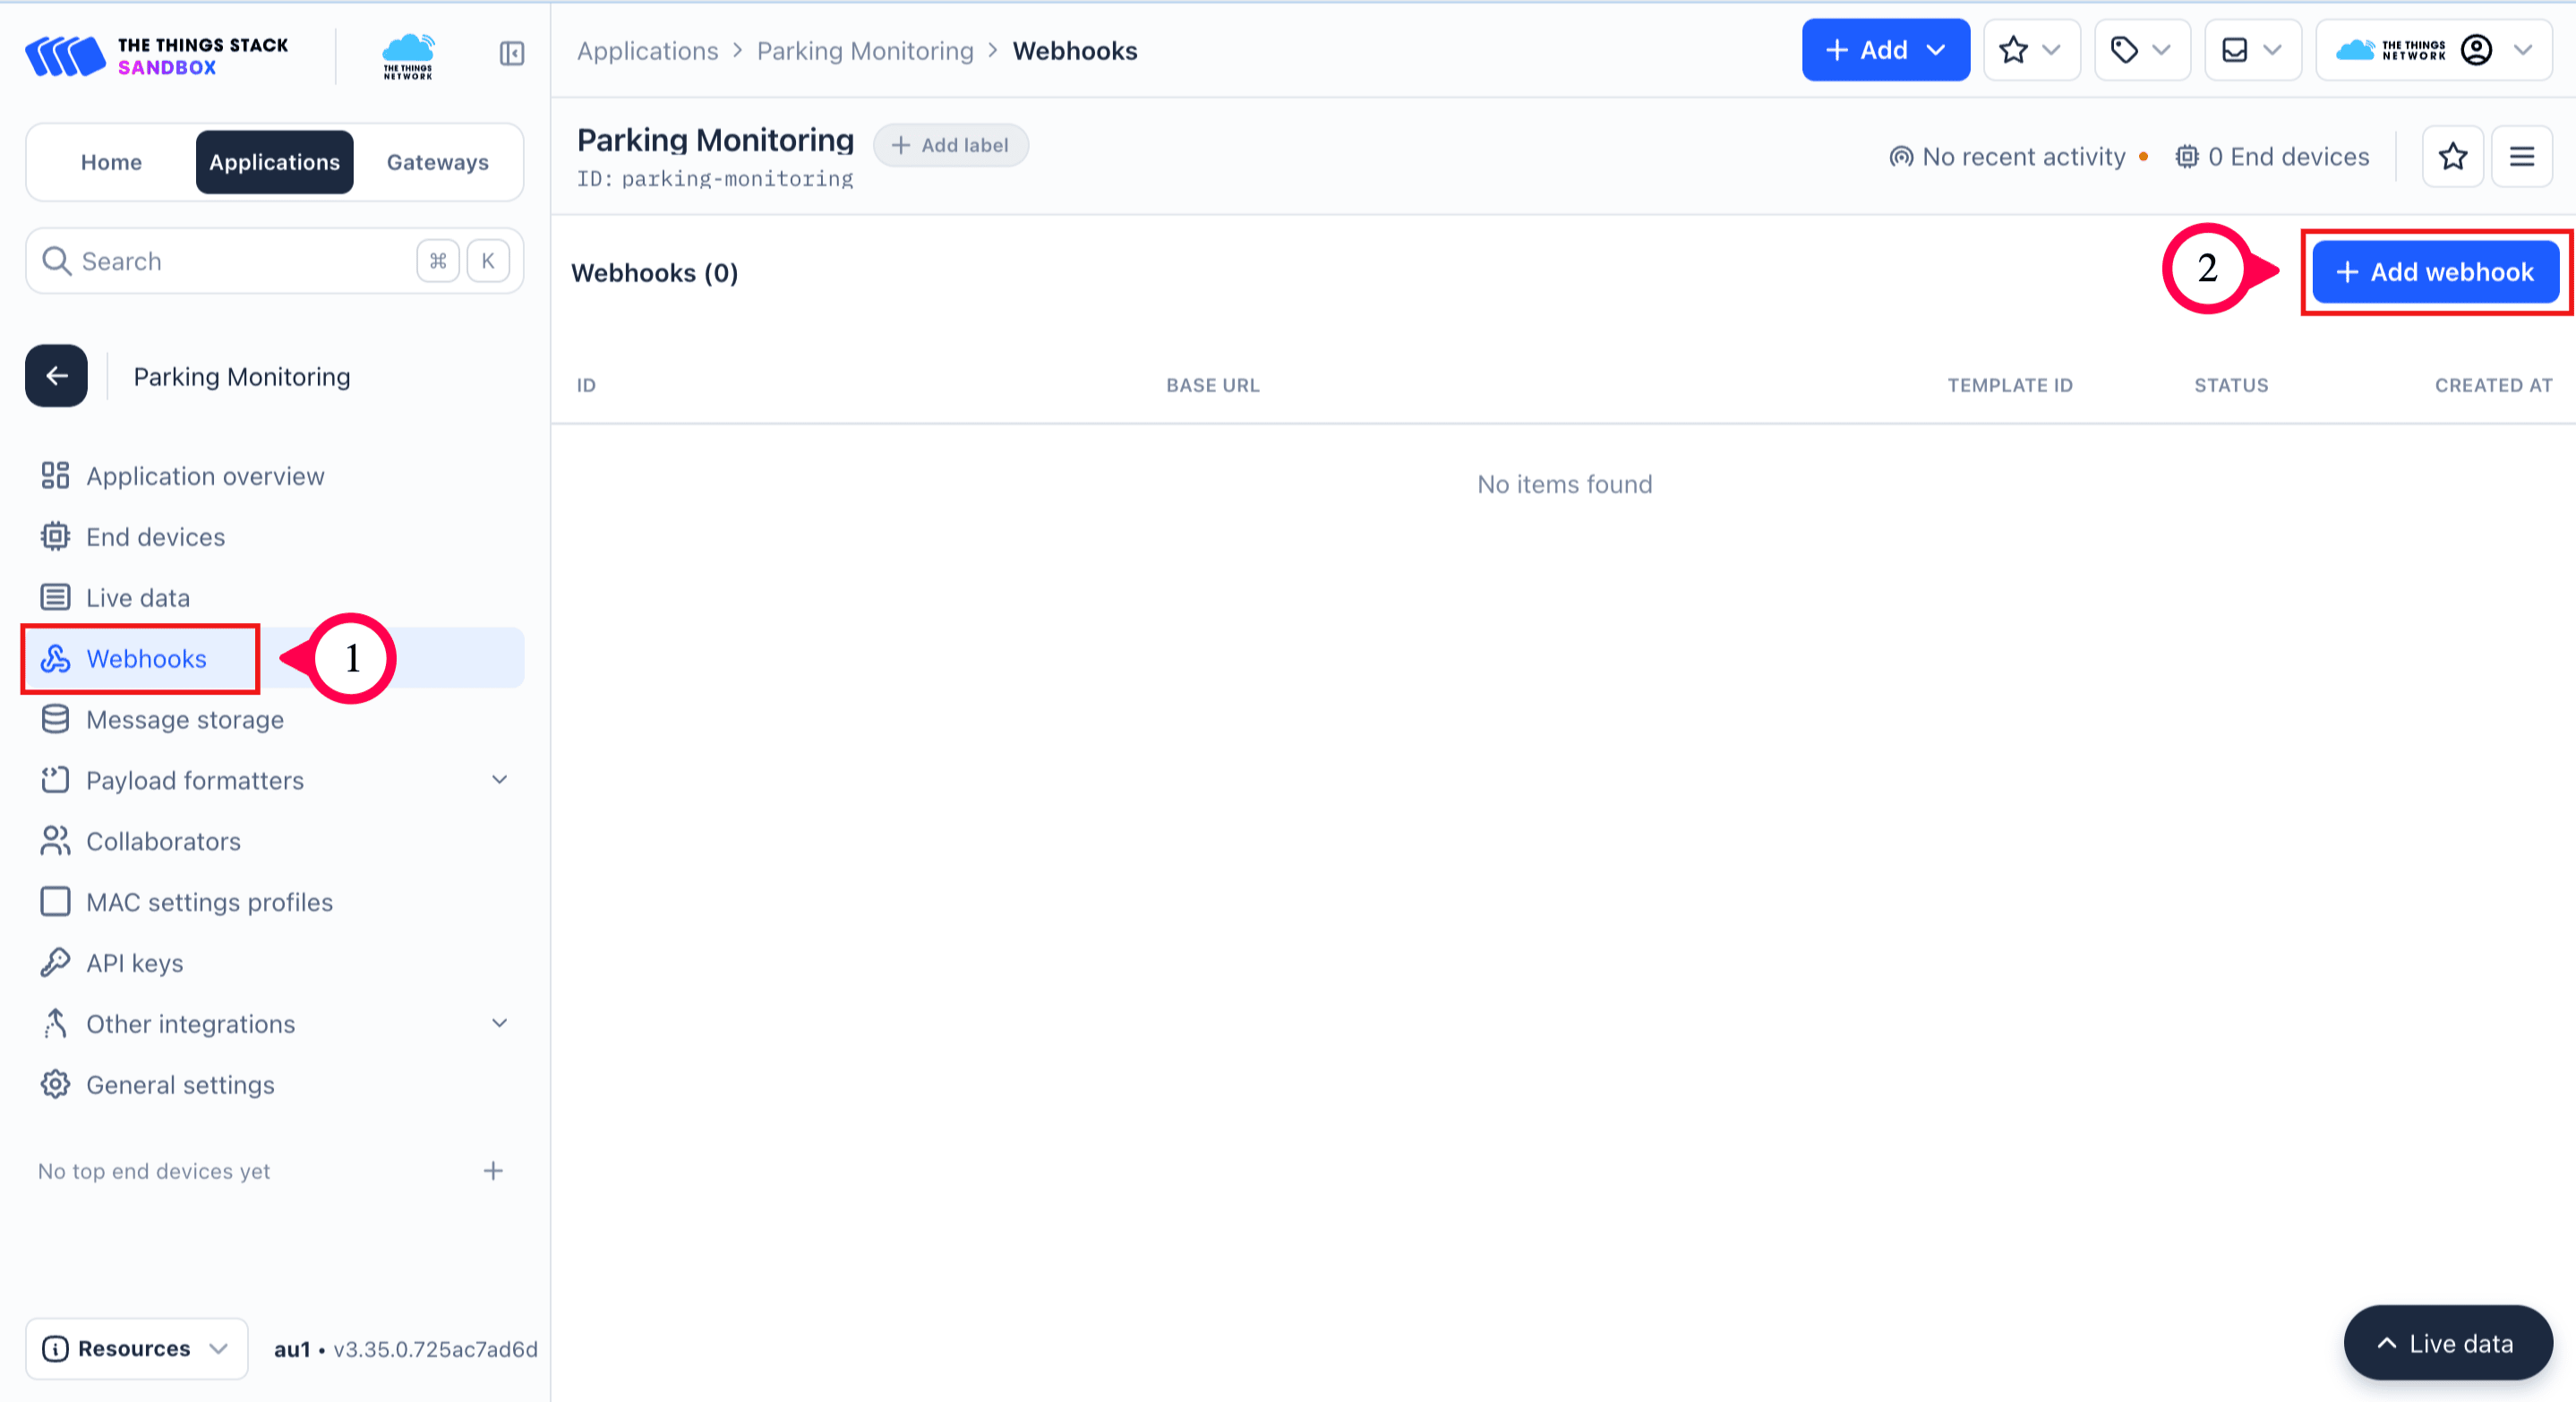Toggle the bookmark star for Parking Monitoring
Viewport: 2576px width, 1402px height.
[x=2452, y=156]
